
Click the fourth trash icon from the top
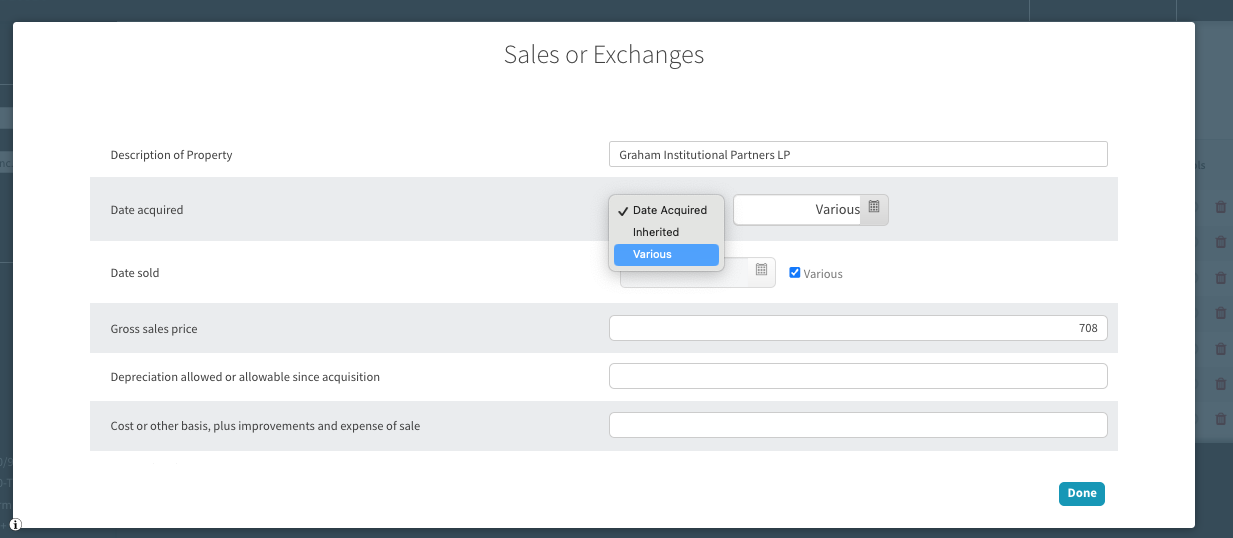1220,313
